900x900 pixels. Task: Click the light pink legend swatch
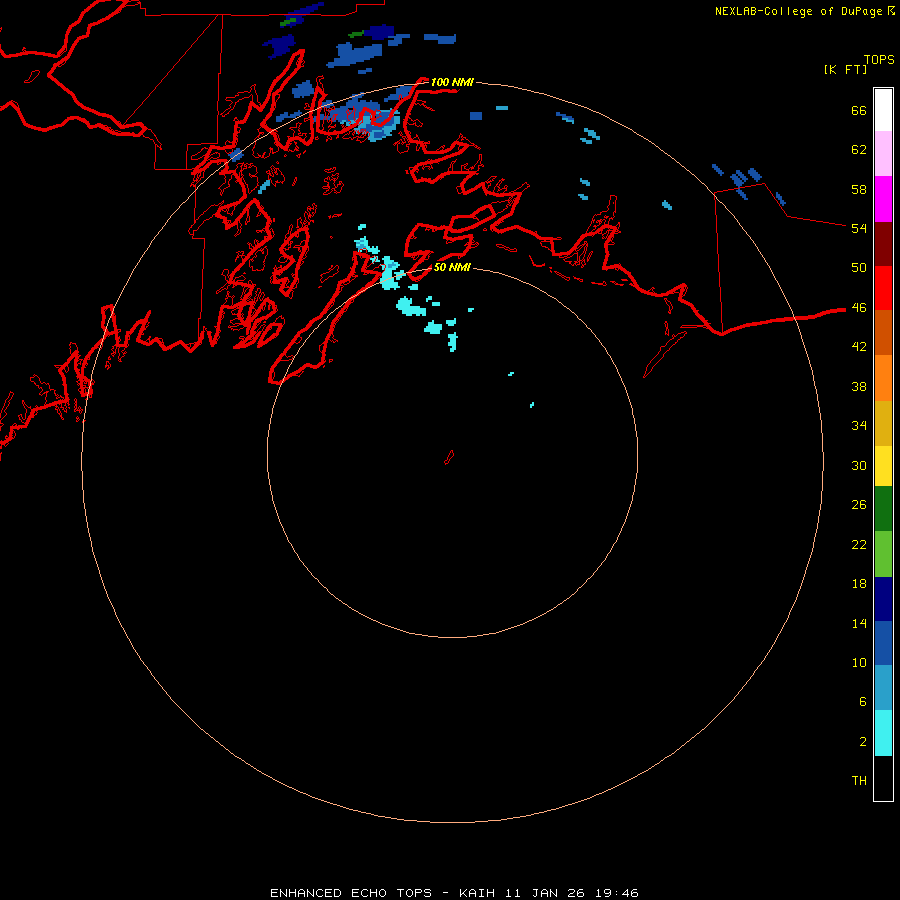[x=883, y=154]
